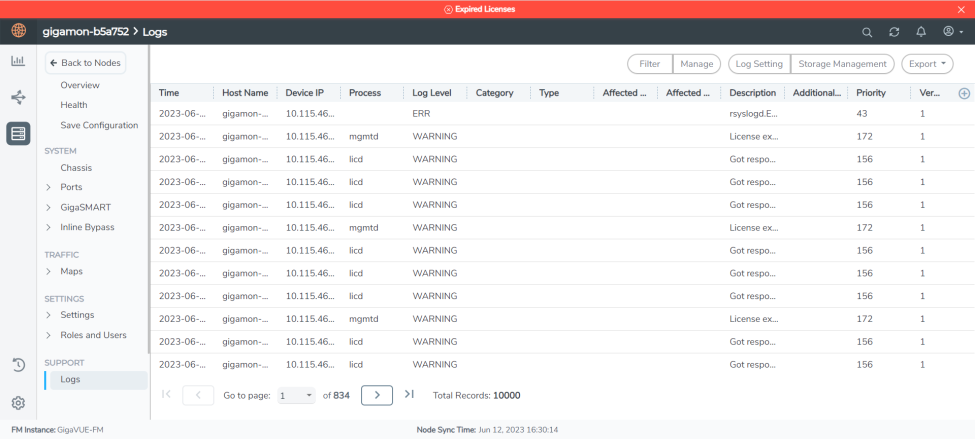The height and width of the screenshot is (439, 975).
Task: Open the user account menu
Action: pyautogui.click(x=952, y=32)
